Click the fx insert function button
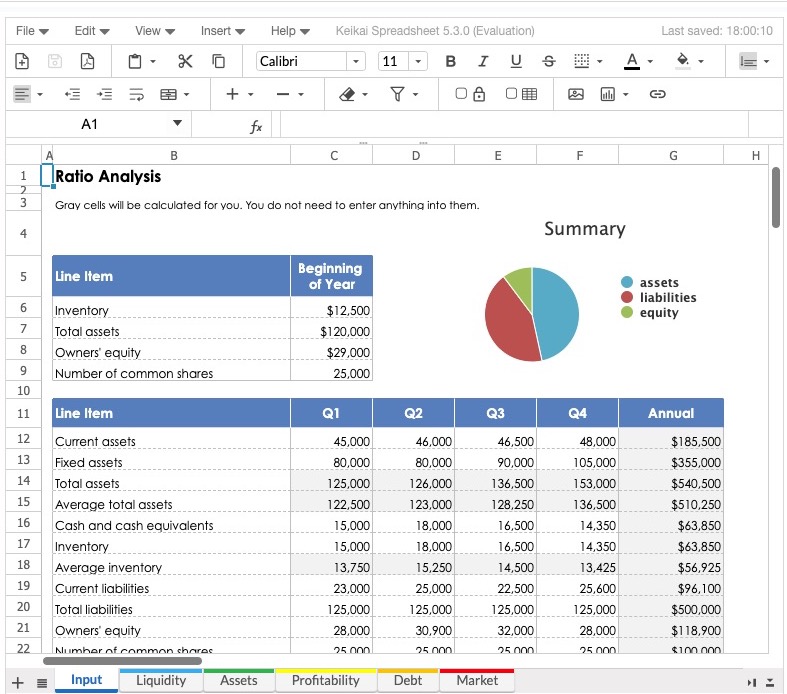The image size is (787, 694). pos(256,126)
